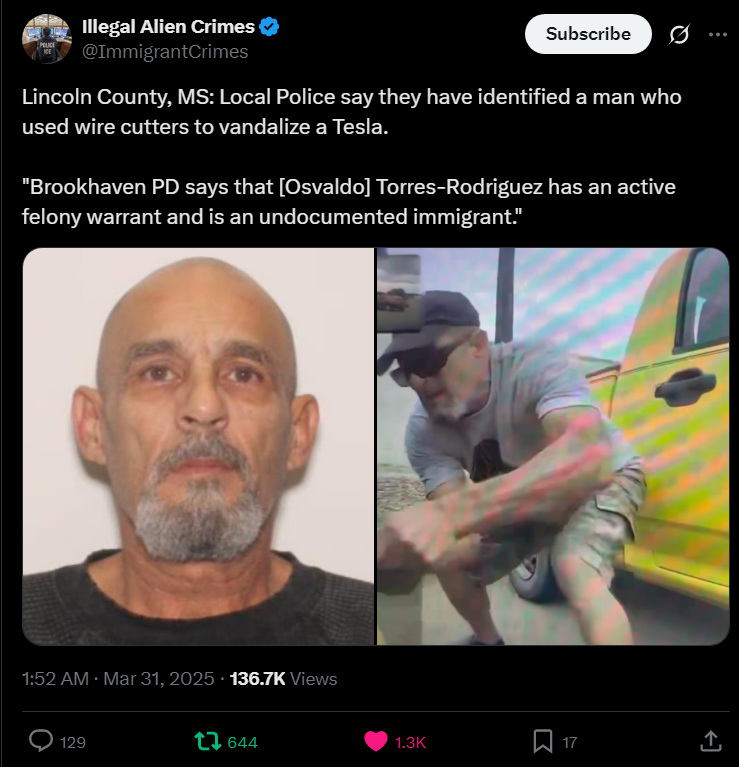Click the Subscribe button

click(588, 34)
